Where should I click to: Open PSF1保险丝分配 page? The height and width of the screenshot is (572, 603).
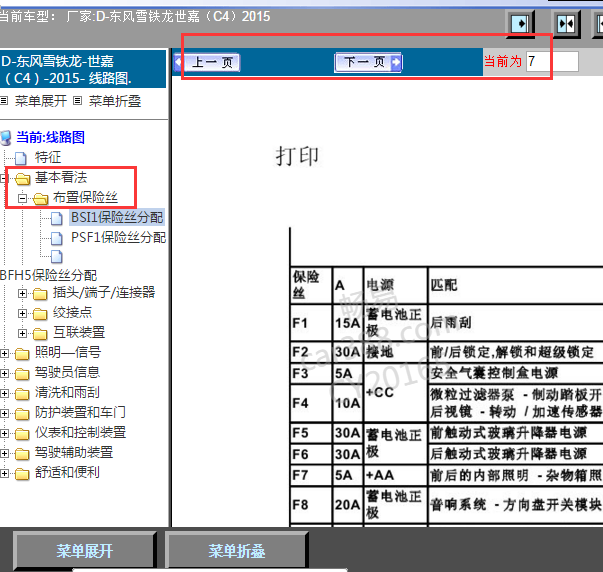click(118, 237)
